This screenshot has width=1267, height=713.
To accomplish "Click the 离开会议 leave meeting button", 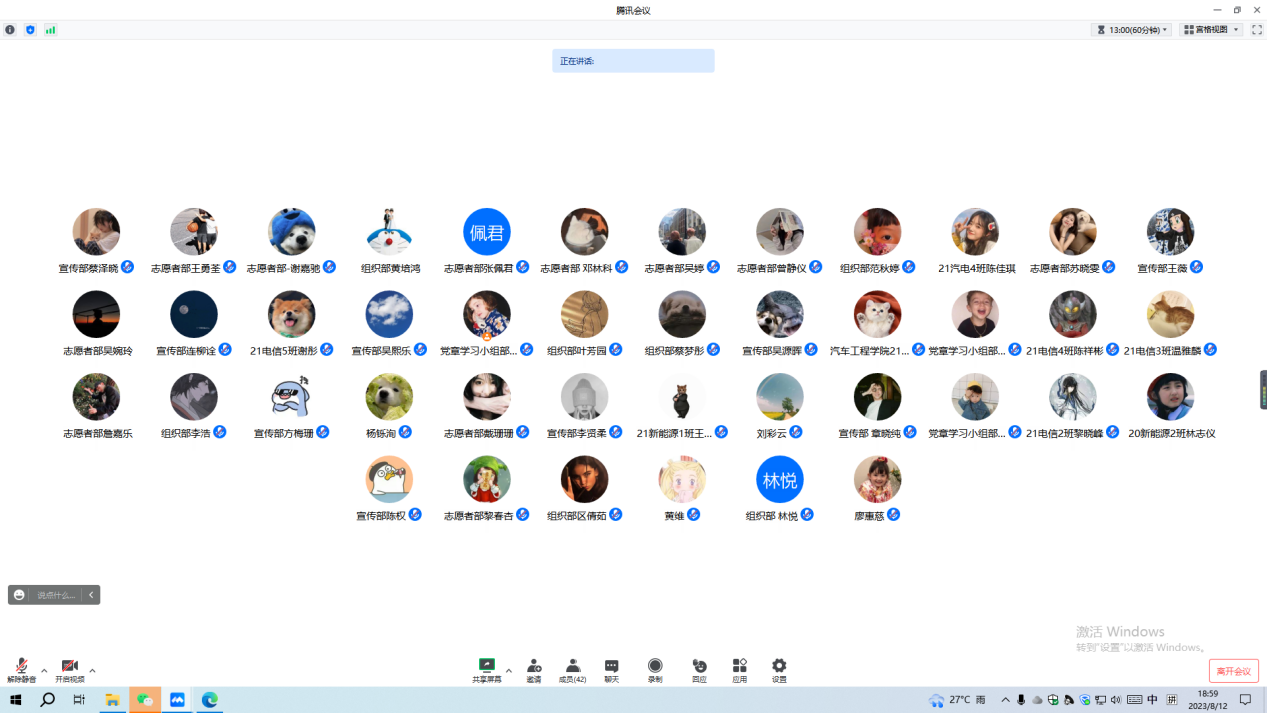I will tap(1233, 671).
